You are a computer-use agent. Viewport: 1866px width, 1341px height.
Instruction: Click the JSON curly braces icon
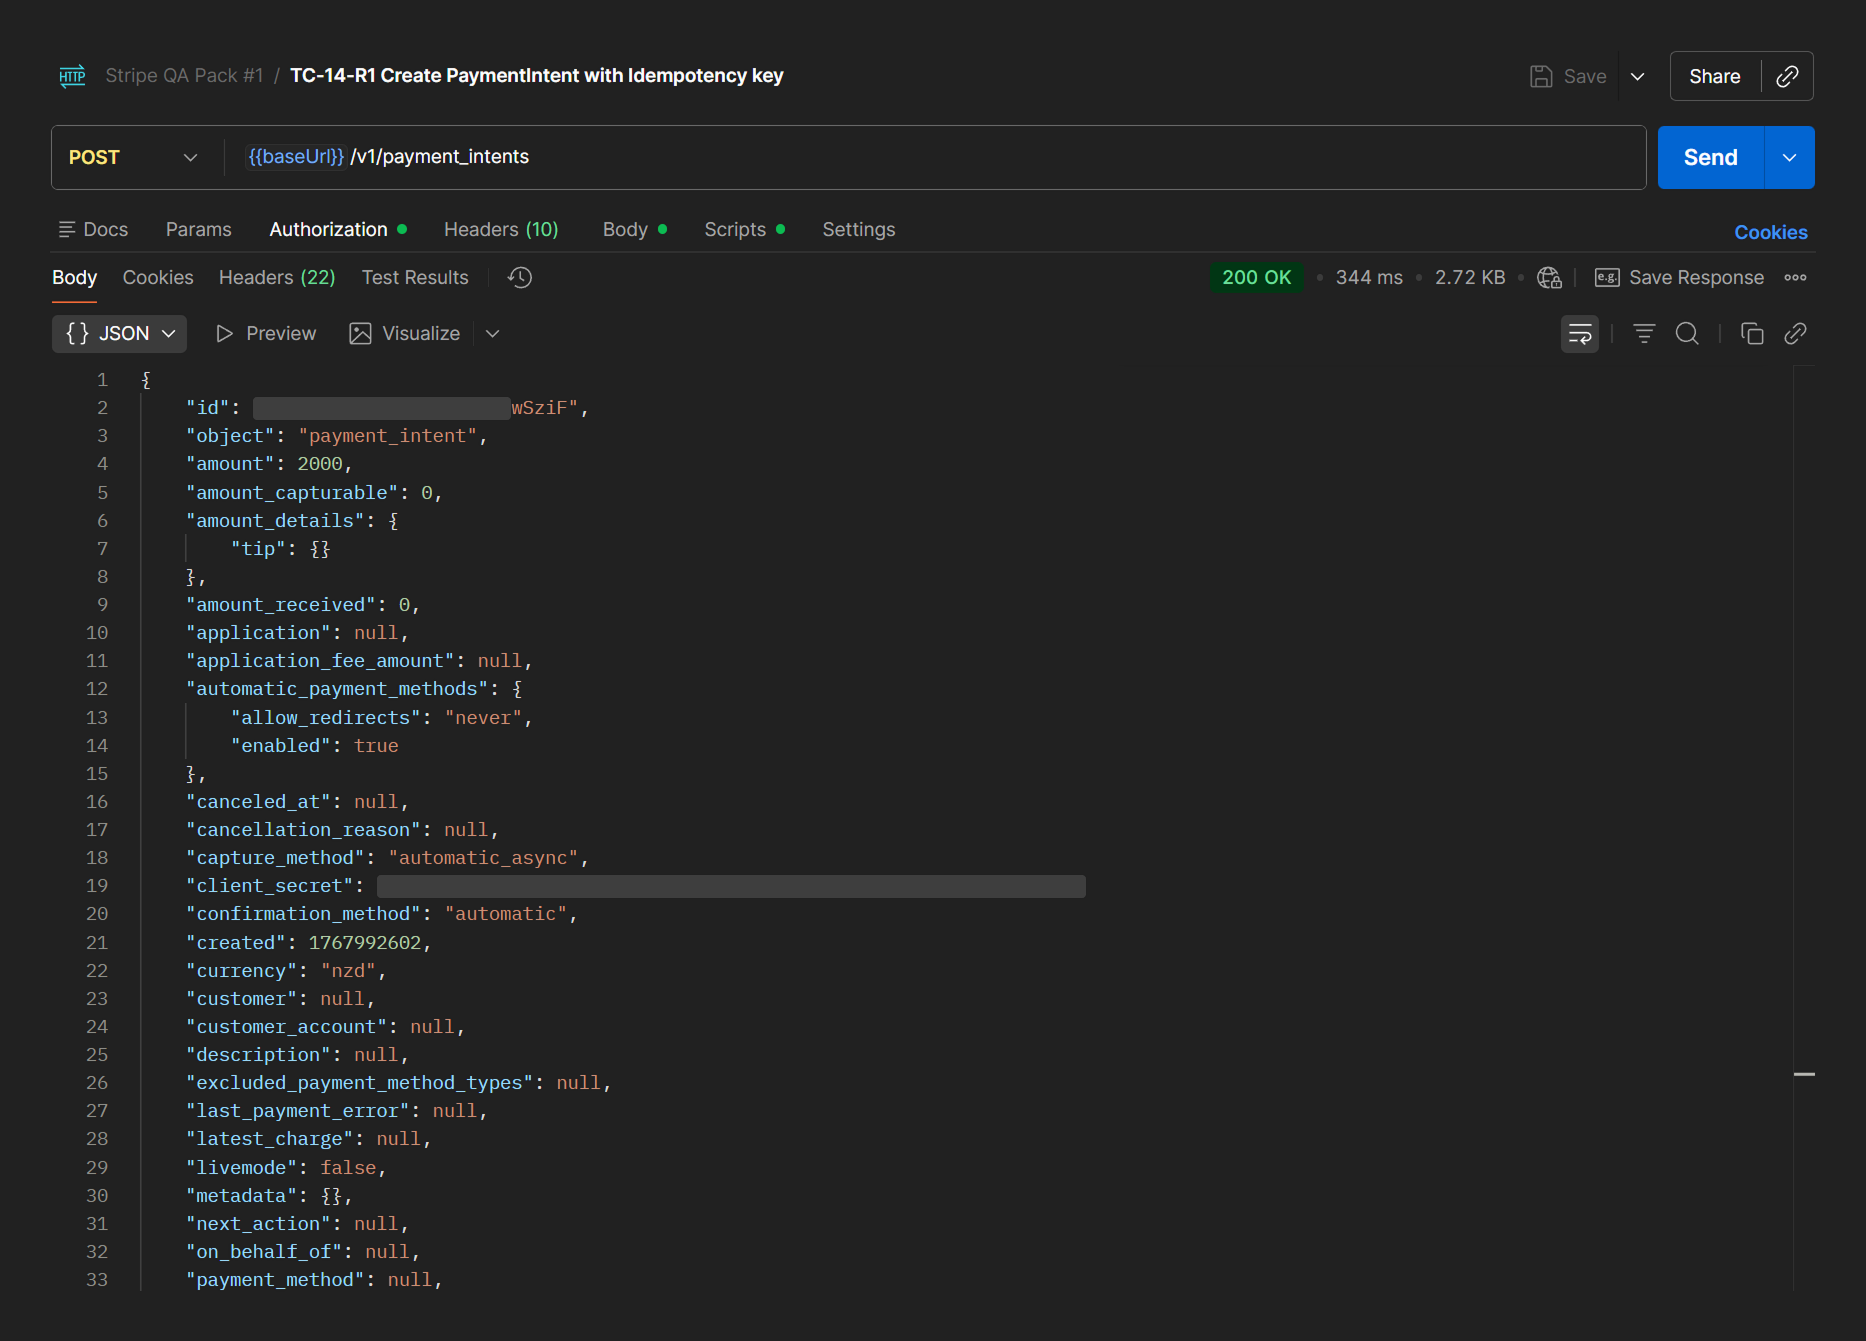click(77, 333)
